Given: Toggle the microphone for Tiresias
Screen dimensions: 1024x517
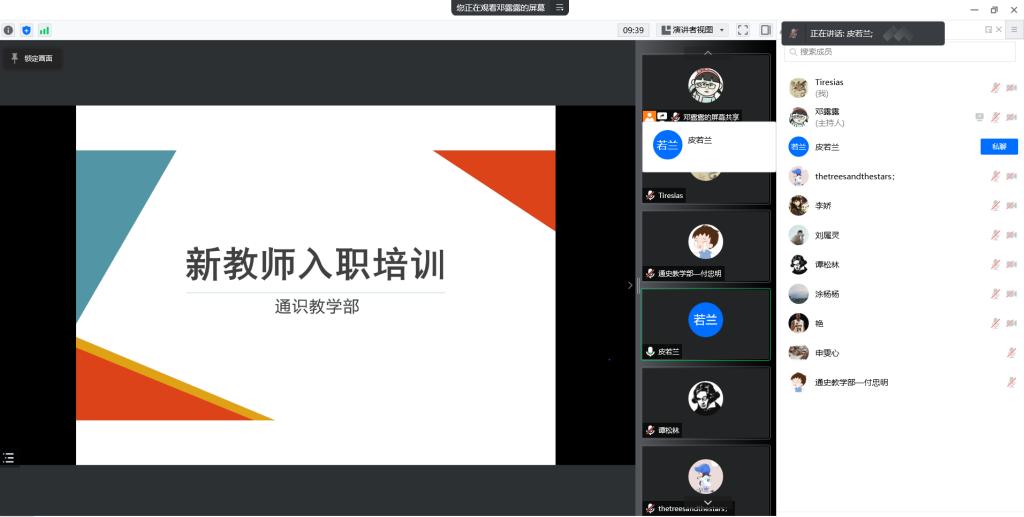Looking at the screenshot, I should pyautogui.click(x=995, y=88).
